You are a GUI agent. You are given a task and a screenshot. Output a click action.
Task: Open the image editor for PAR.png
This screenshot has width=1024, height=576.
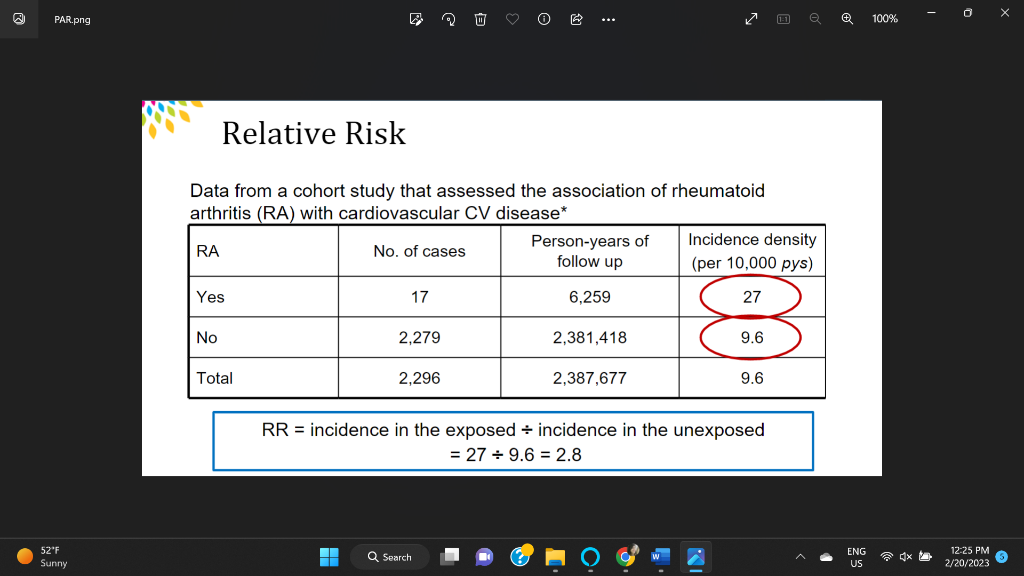[416, 18]
